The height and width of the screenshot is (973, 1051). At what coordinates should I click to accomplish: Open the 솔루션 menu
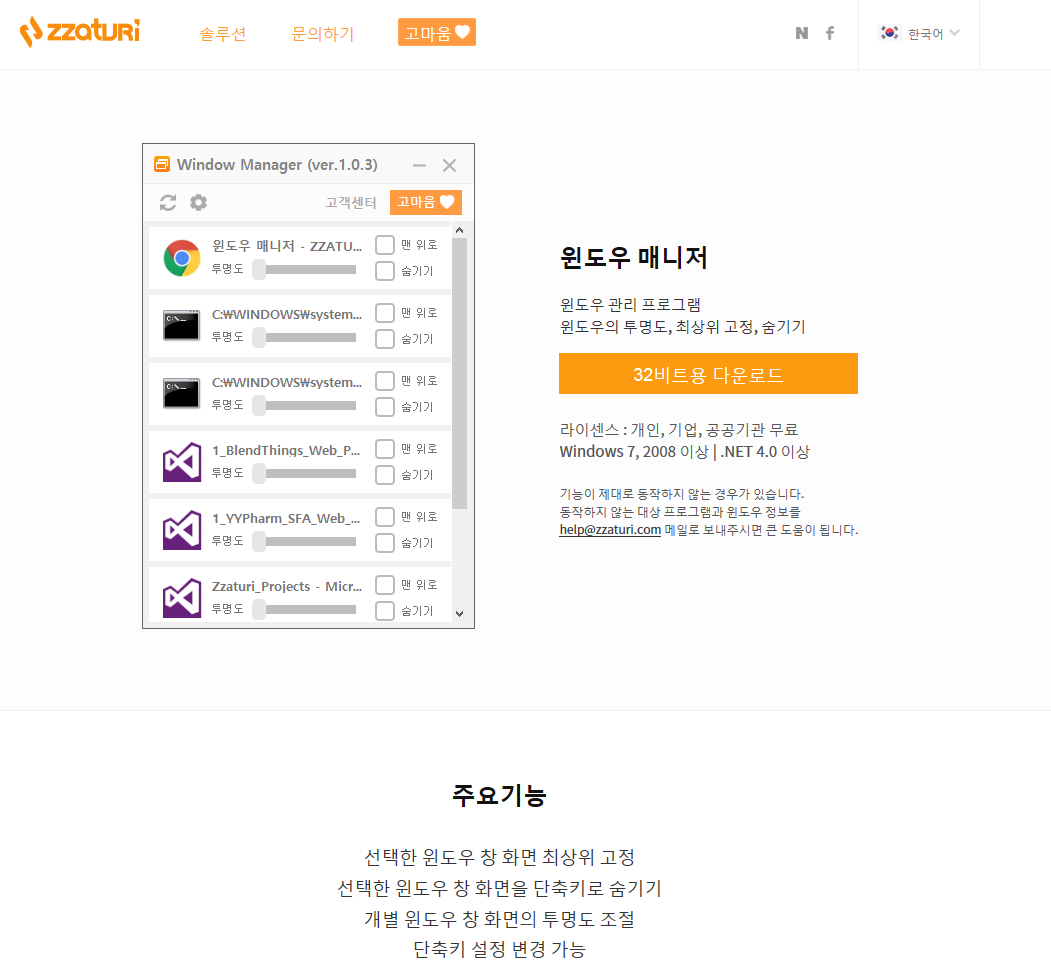[x=223, y=34]
